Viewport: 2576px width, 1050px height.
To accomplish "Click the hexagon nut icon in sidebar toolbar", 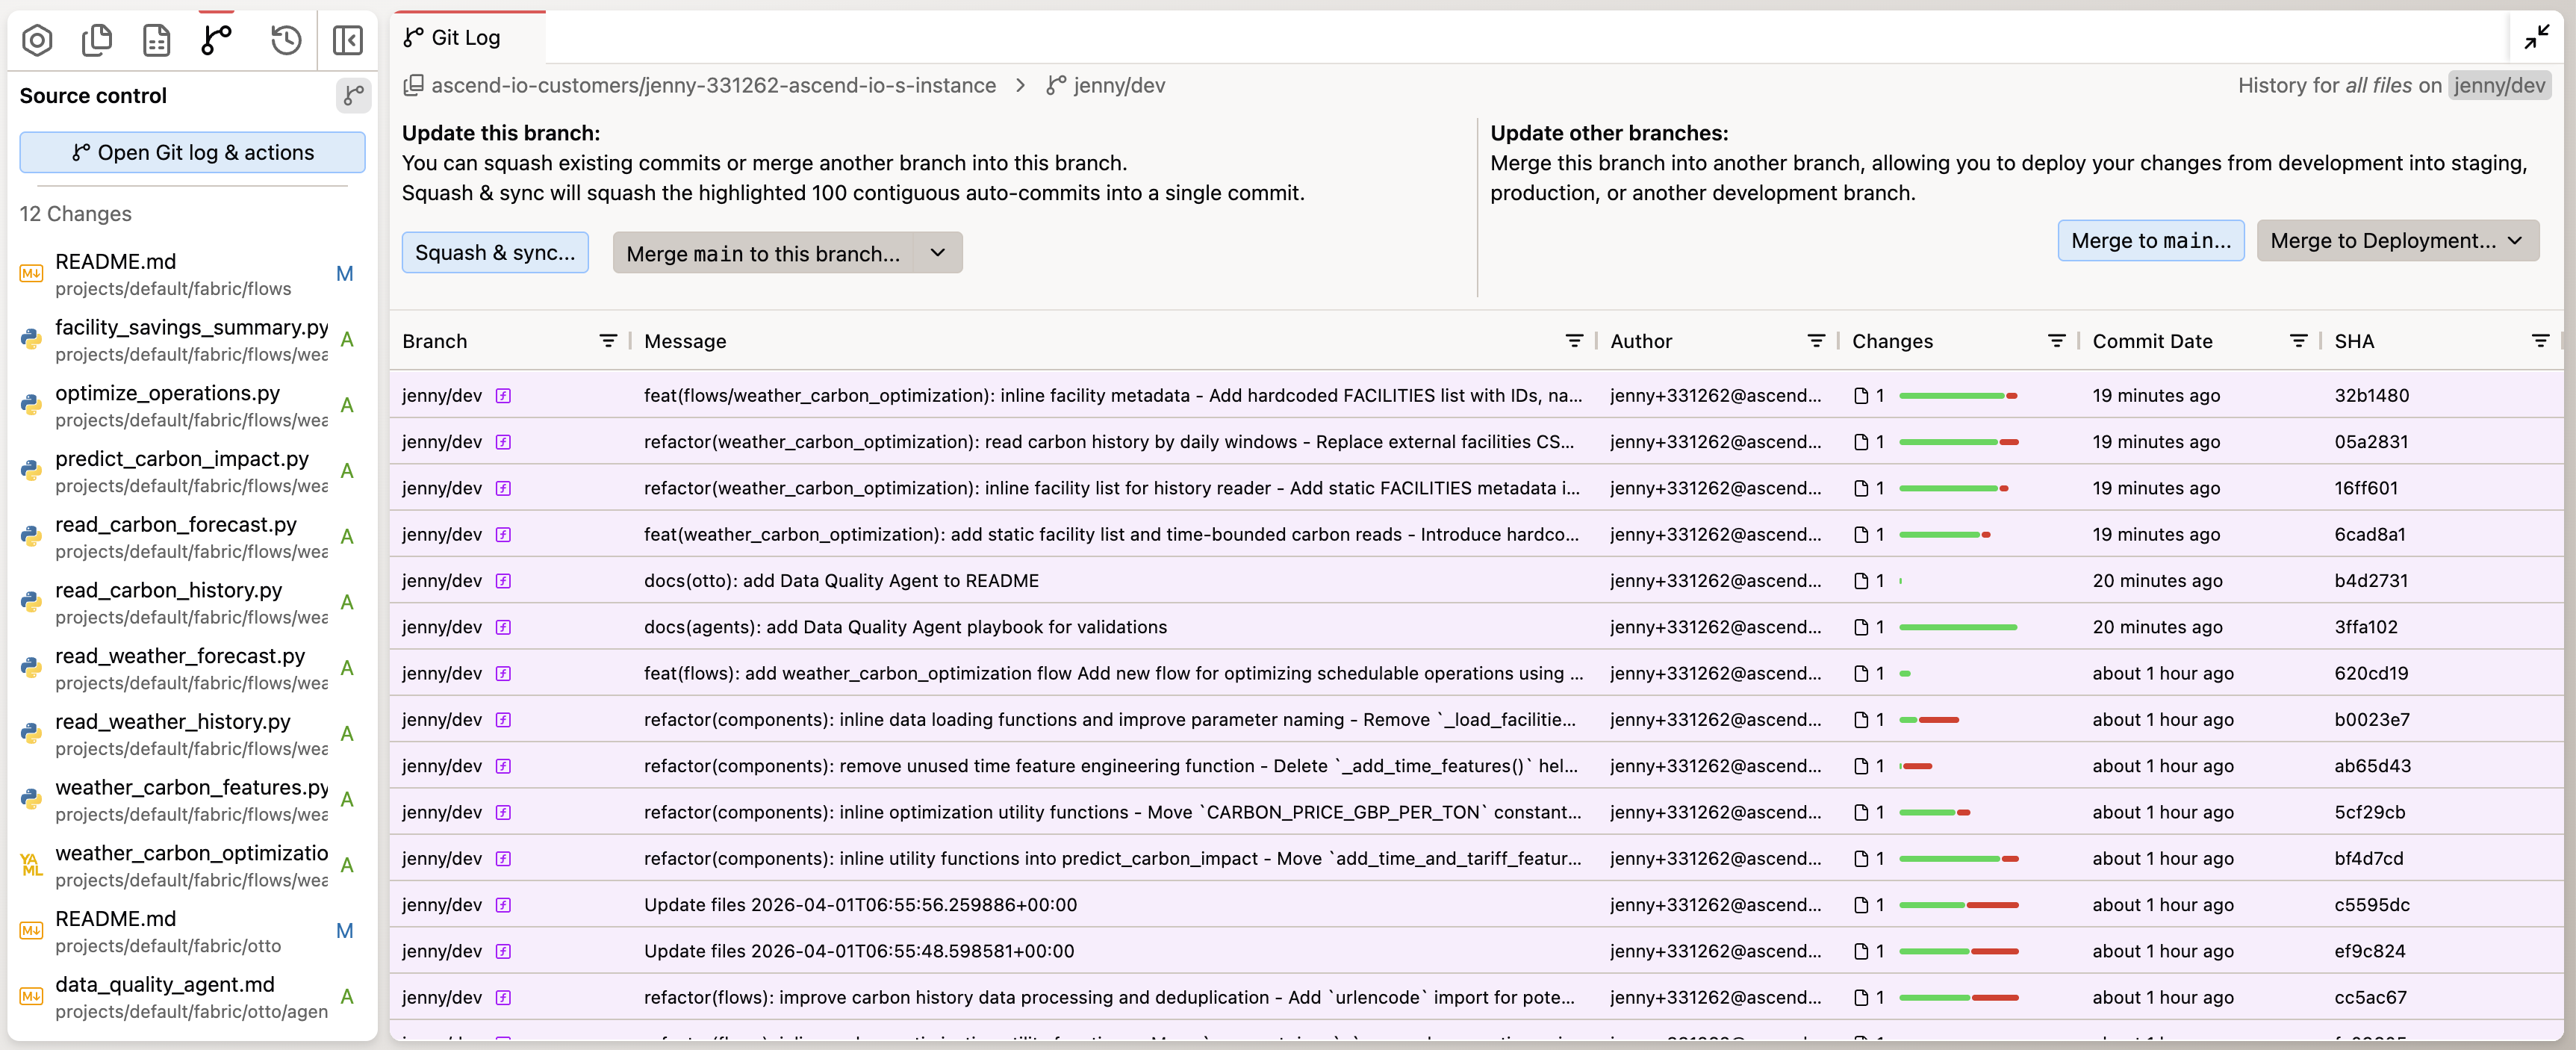I will point(37,40).
